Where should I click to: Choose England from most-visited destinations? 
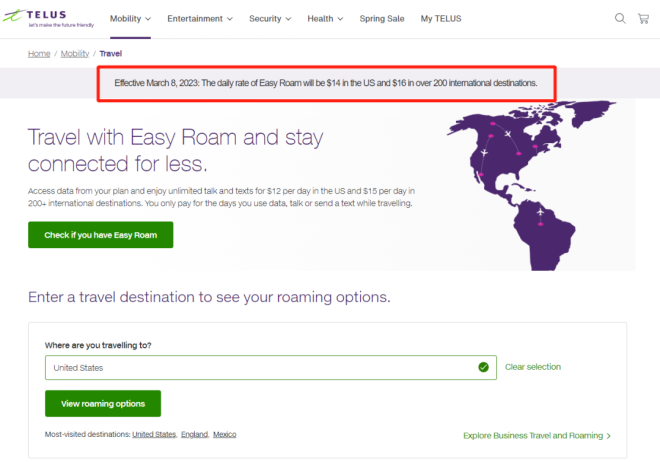pos(194,434)
